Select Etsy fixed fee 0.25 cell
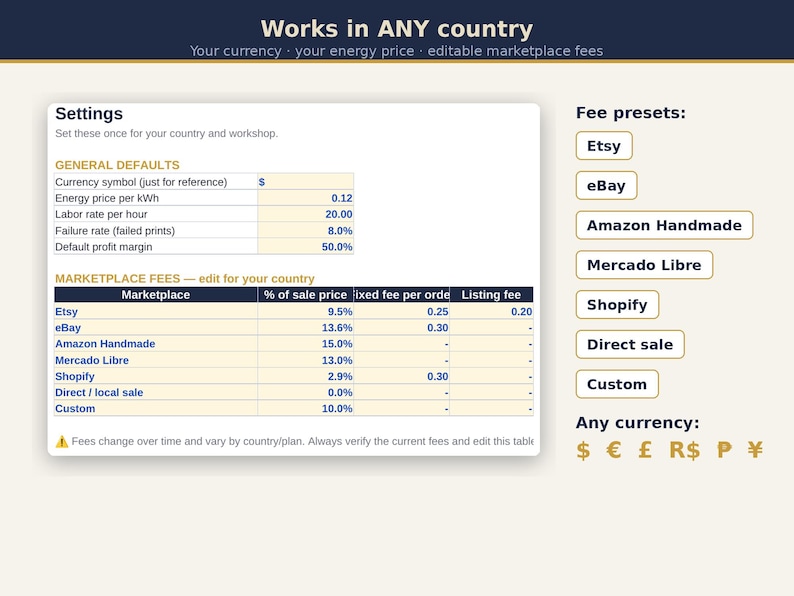 pyautogui.click(x=402, y=311)
